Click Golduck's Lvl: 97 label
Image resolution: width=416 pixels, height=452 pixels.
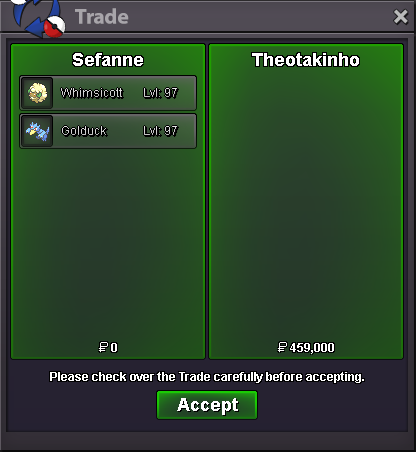(x=160, y=131)
